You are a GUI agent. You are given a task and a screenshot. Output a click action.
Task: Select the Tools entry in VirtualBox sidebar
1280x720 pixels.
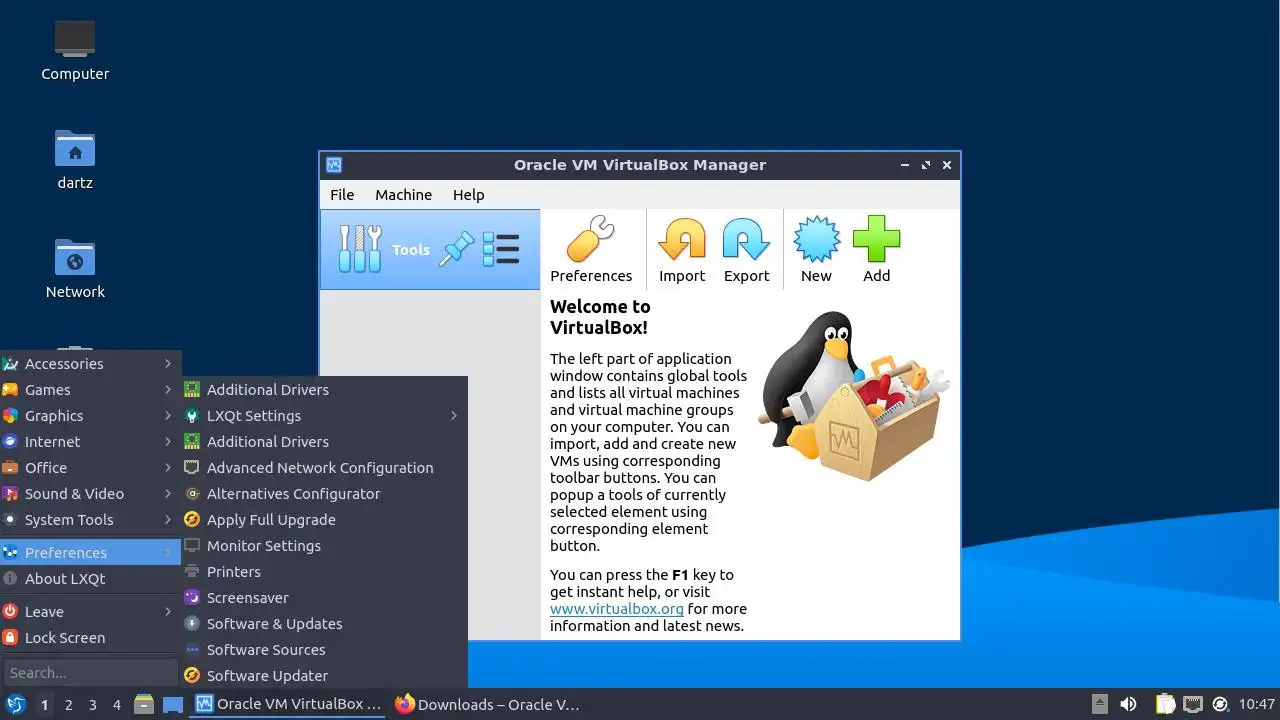click(430, 249)
